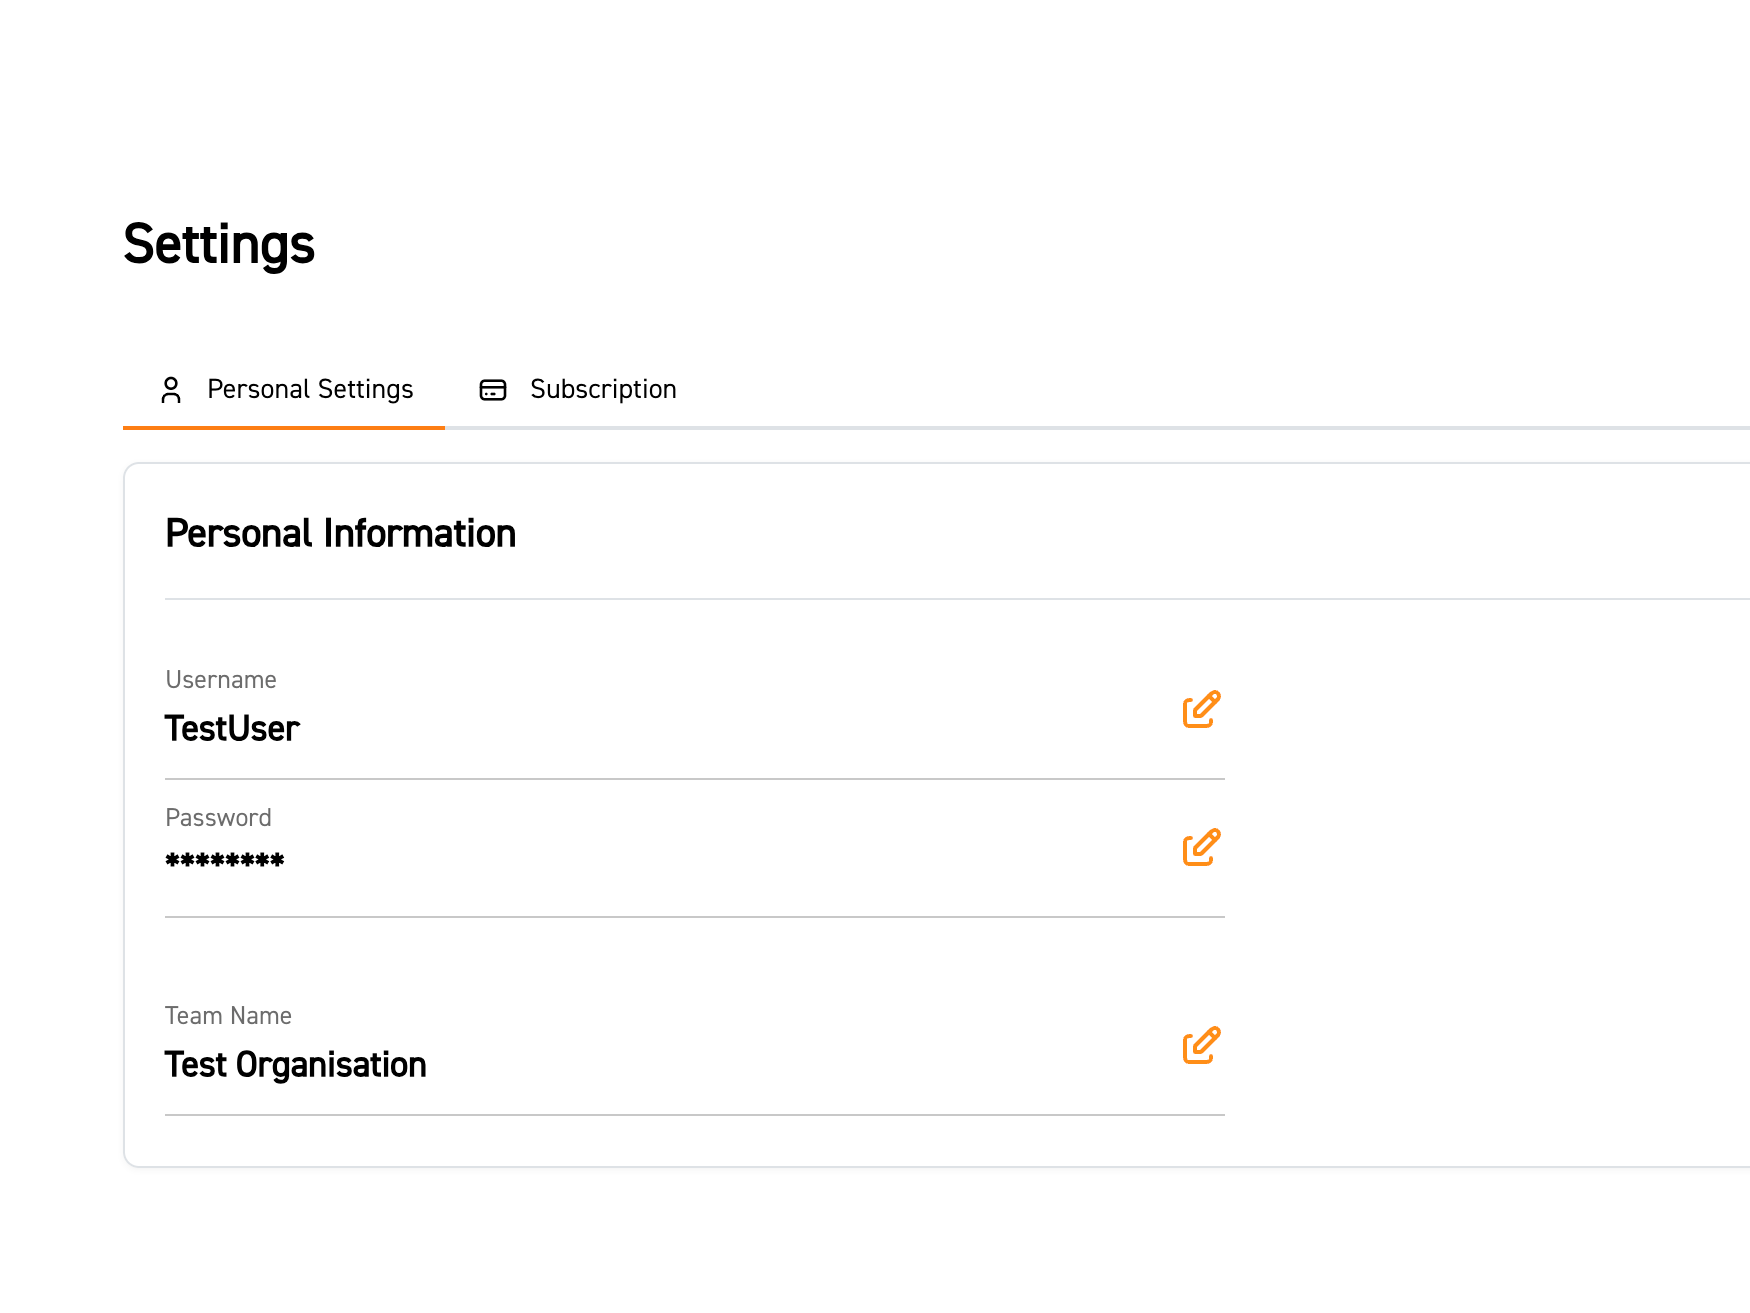Image resolution: width=1750 pixels, height=1313 pixels.
Task: Open password editing via its orange pencil
Action: [x=1200, y=847]
